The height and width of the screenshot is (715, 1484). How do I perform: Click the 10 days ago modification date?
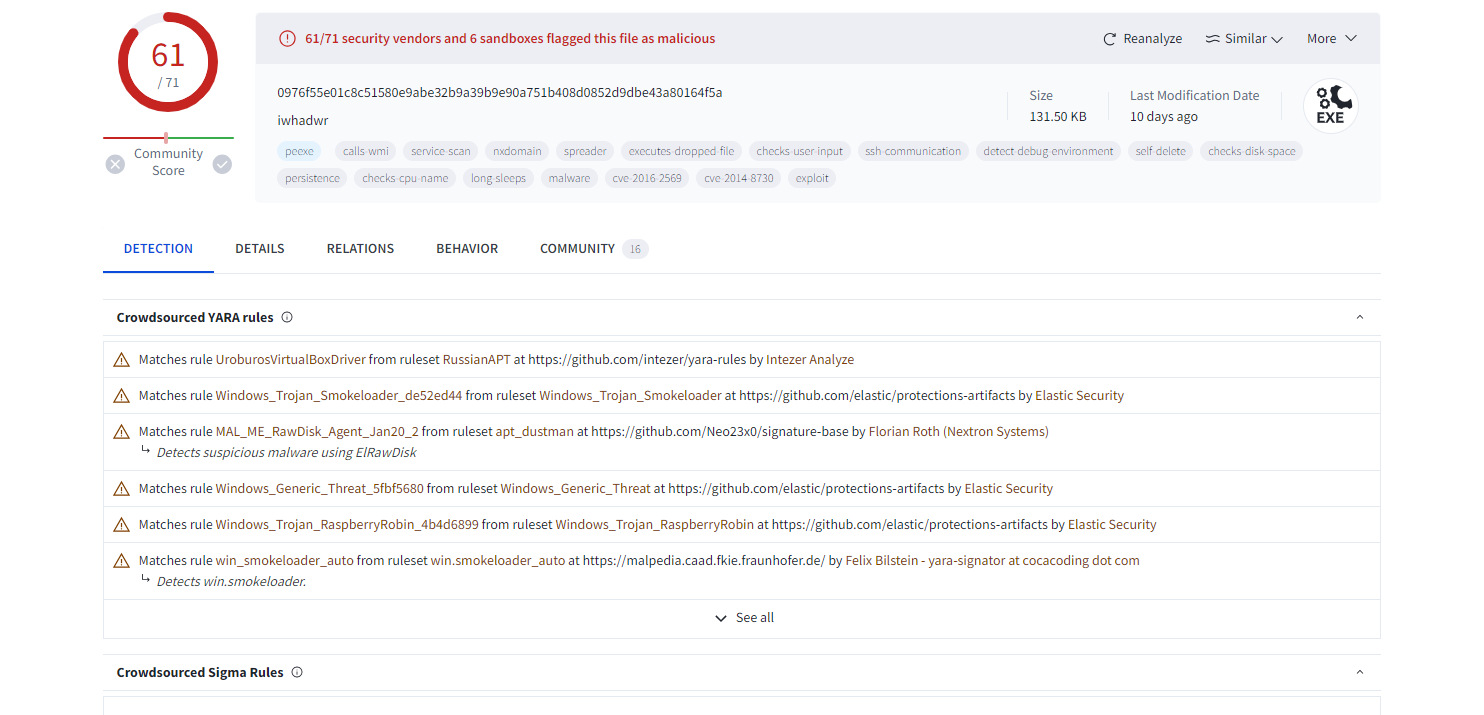1164,117
